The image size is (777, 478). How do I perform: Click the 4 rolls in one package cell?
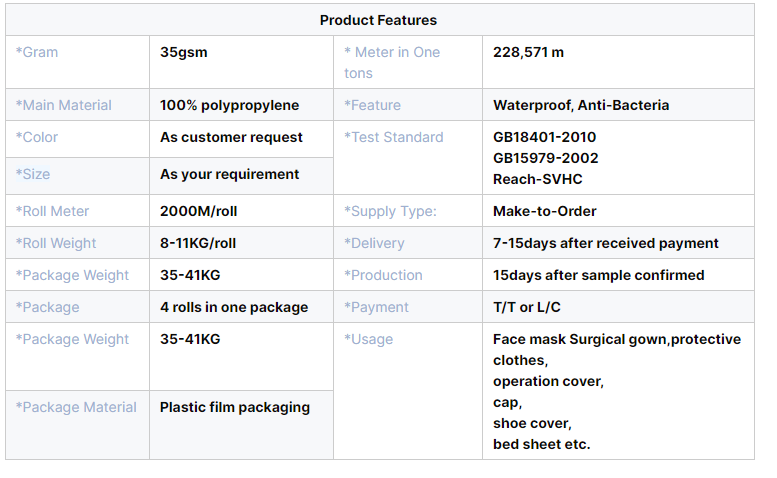tap(234, 307)
